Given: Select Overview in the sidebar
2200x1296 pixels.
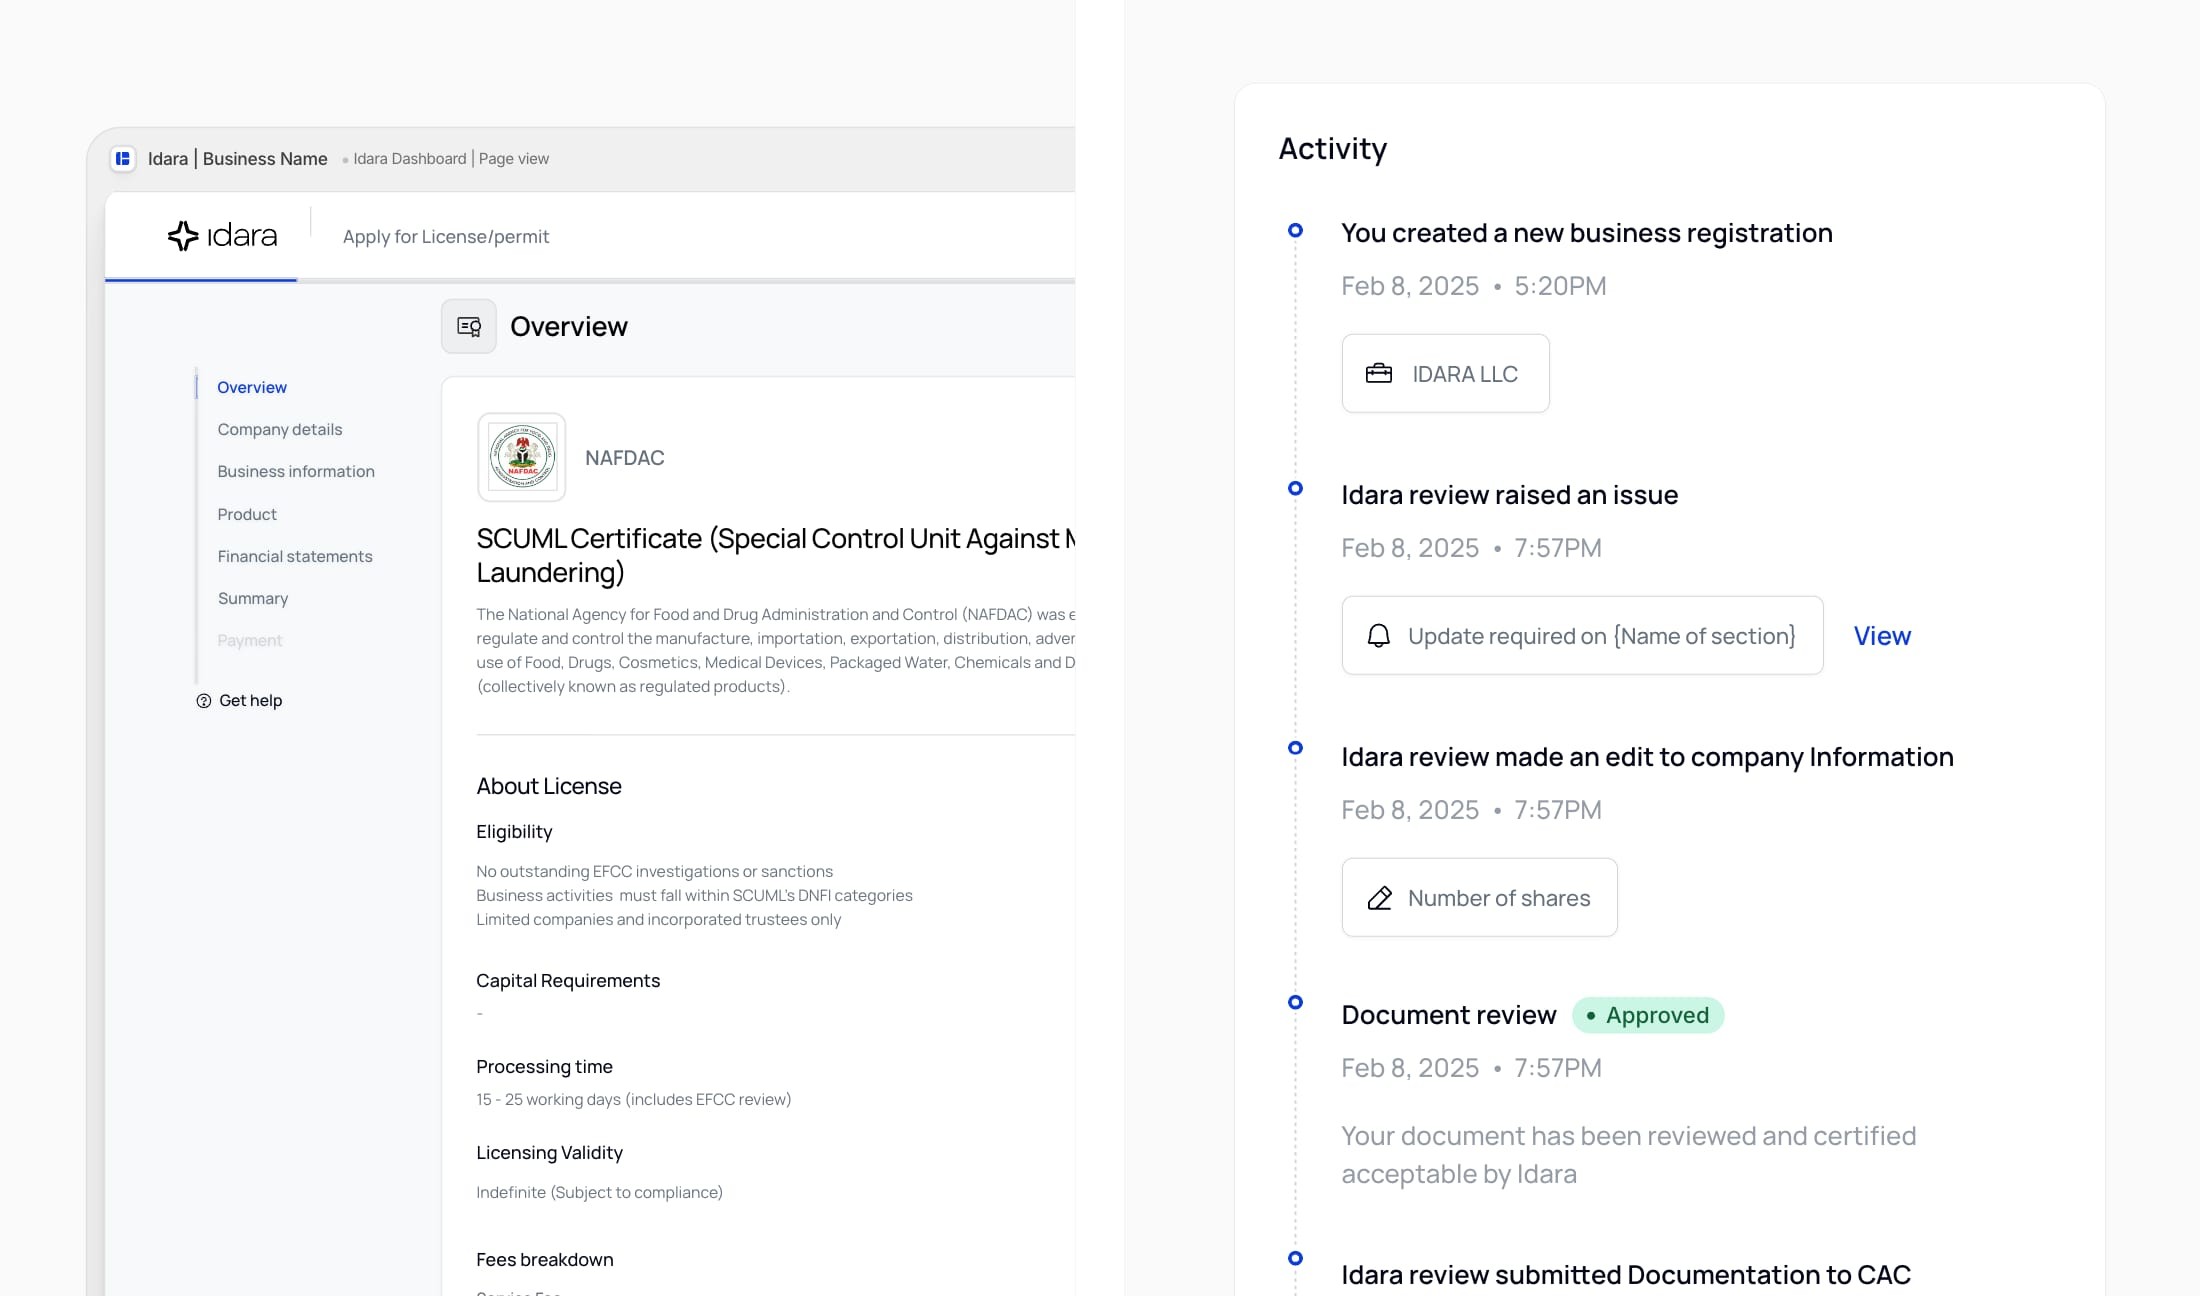Looking at the screenshot, I should (252, 387).
